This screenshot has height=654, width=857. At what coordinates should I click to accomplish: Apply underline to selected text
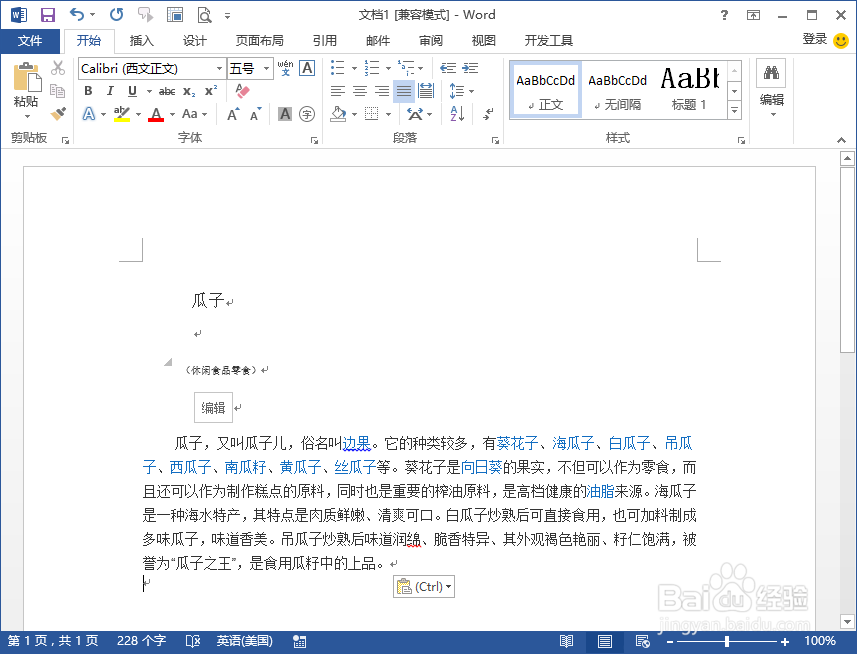[131, 90]
